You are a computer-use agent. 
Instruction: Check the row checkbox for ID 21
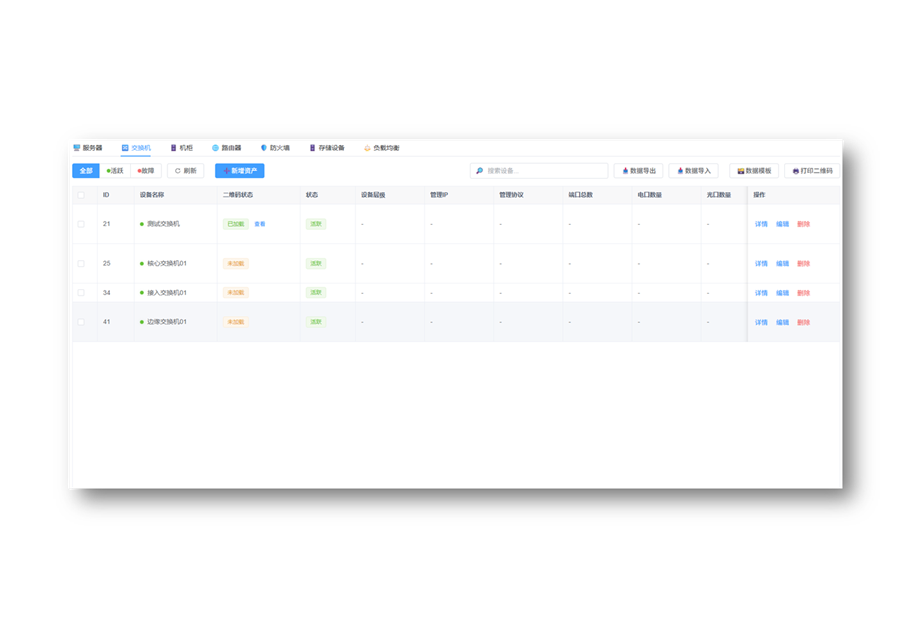click(81, 224)
